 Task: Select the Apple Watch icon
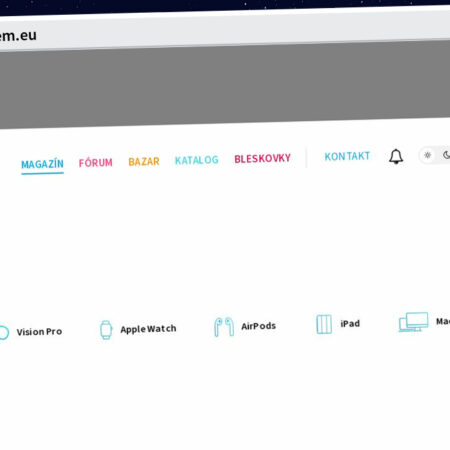coord(106,330)
